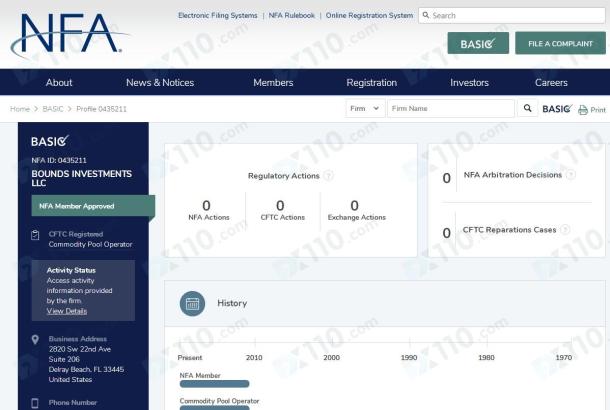Click the BASIC logo in sidebar

click(50, 141)
